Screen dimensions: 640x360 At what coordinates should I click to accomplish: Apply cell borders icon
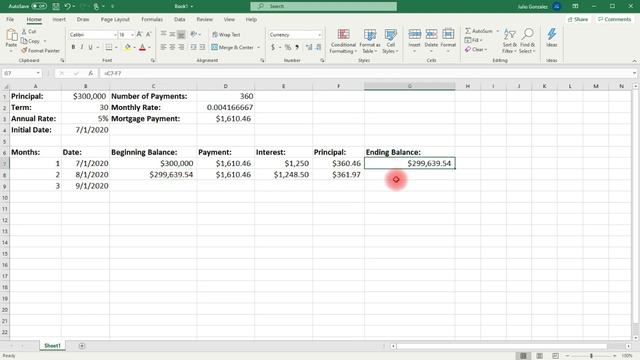[x=109, y=47]
